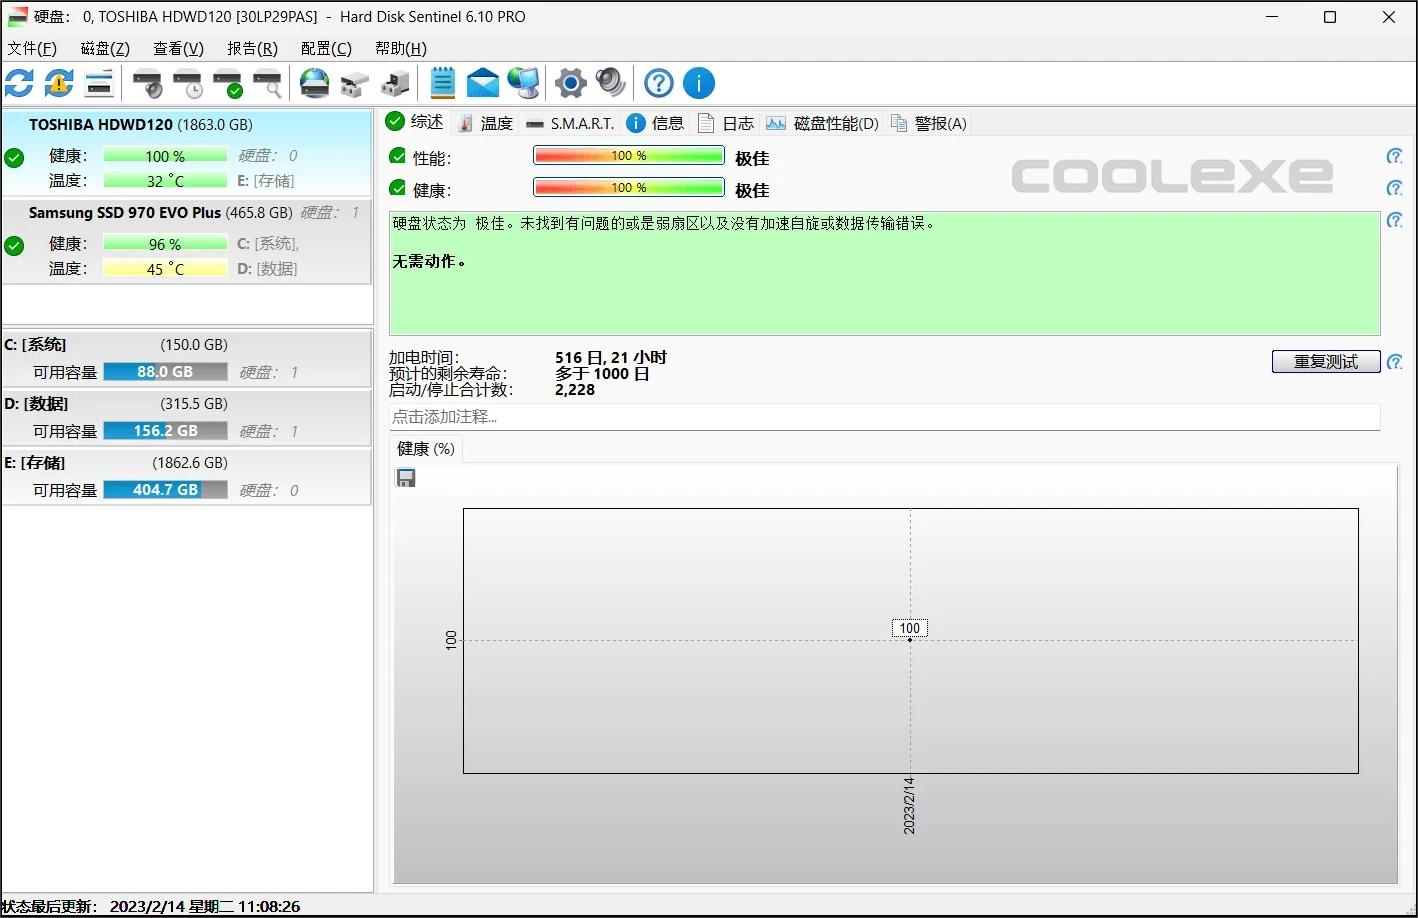Click the refresh disk status icon
Viewport: 1418px width, 918px height.
click(x=20, y=83)
